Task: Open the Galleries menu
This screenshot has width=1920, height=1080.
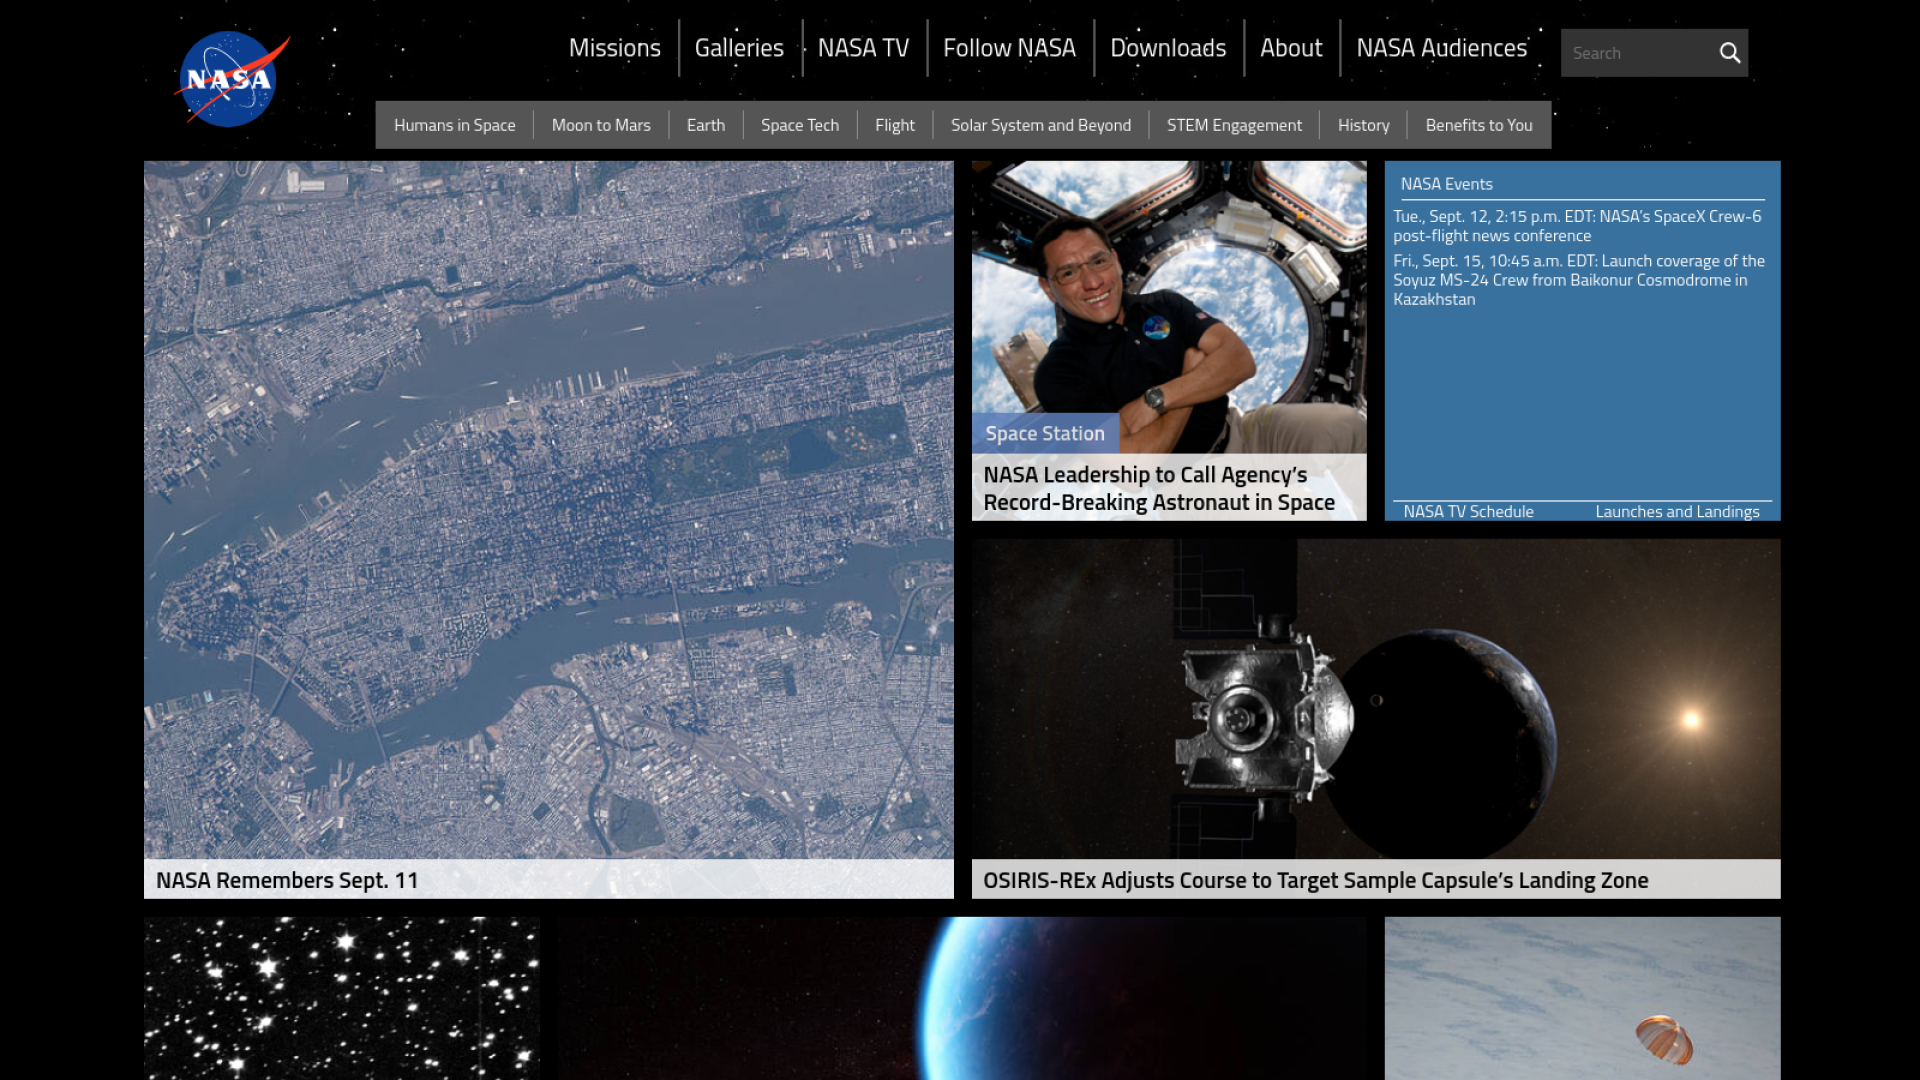Action: [x=739, y=48]
